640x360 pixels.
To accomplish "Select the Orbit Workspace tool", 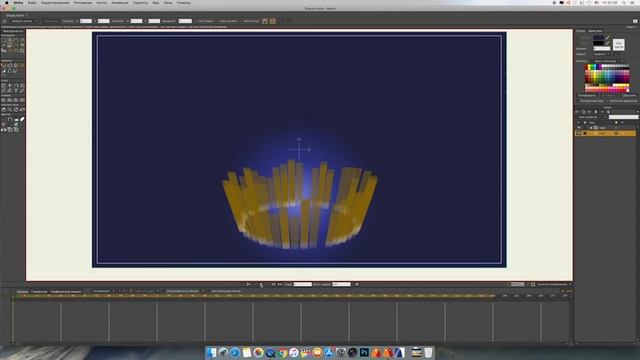I will point(22,110).
